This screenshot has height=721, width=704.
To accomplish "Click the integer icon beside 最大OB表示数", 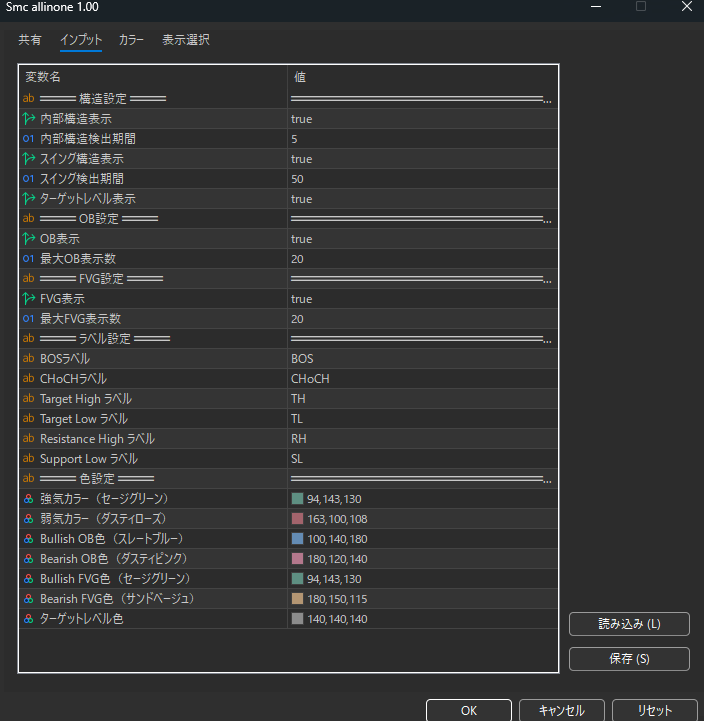I will click(29, 258).
